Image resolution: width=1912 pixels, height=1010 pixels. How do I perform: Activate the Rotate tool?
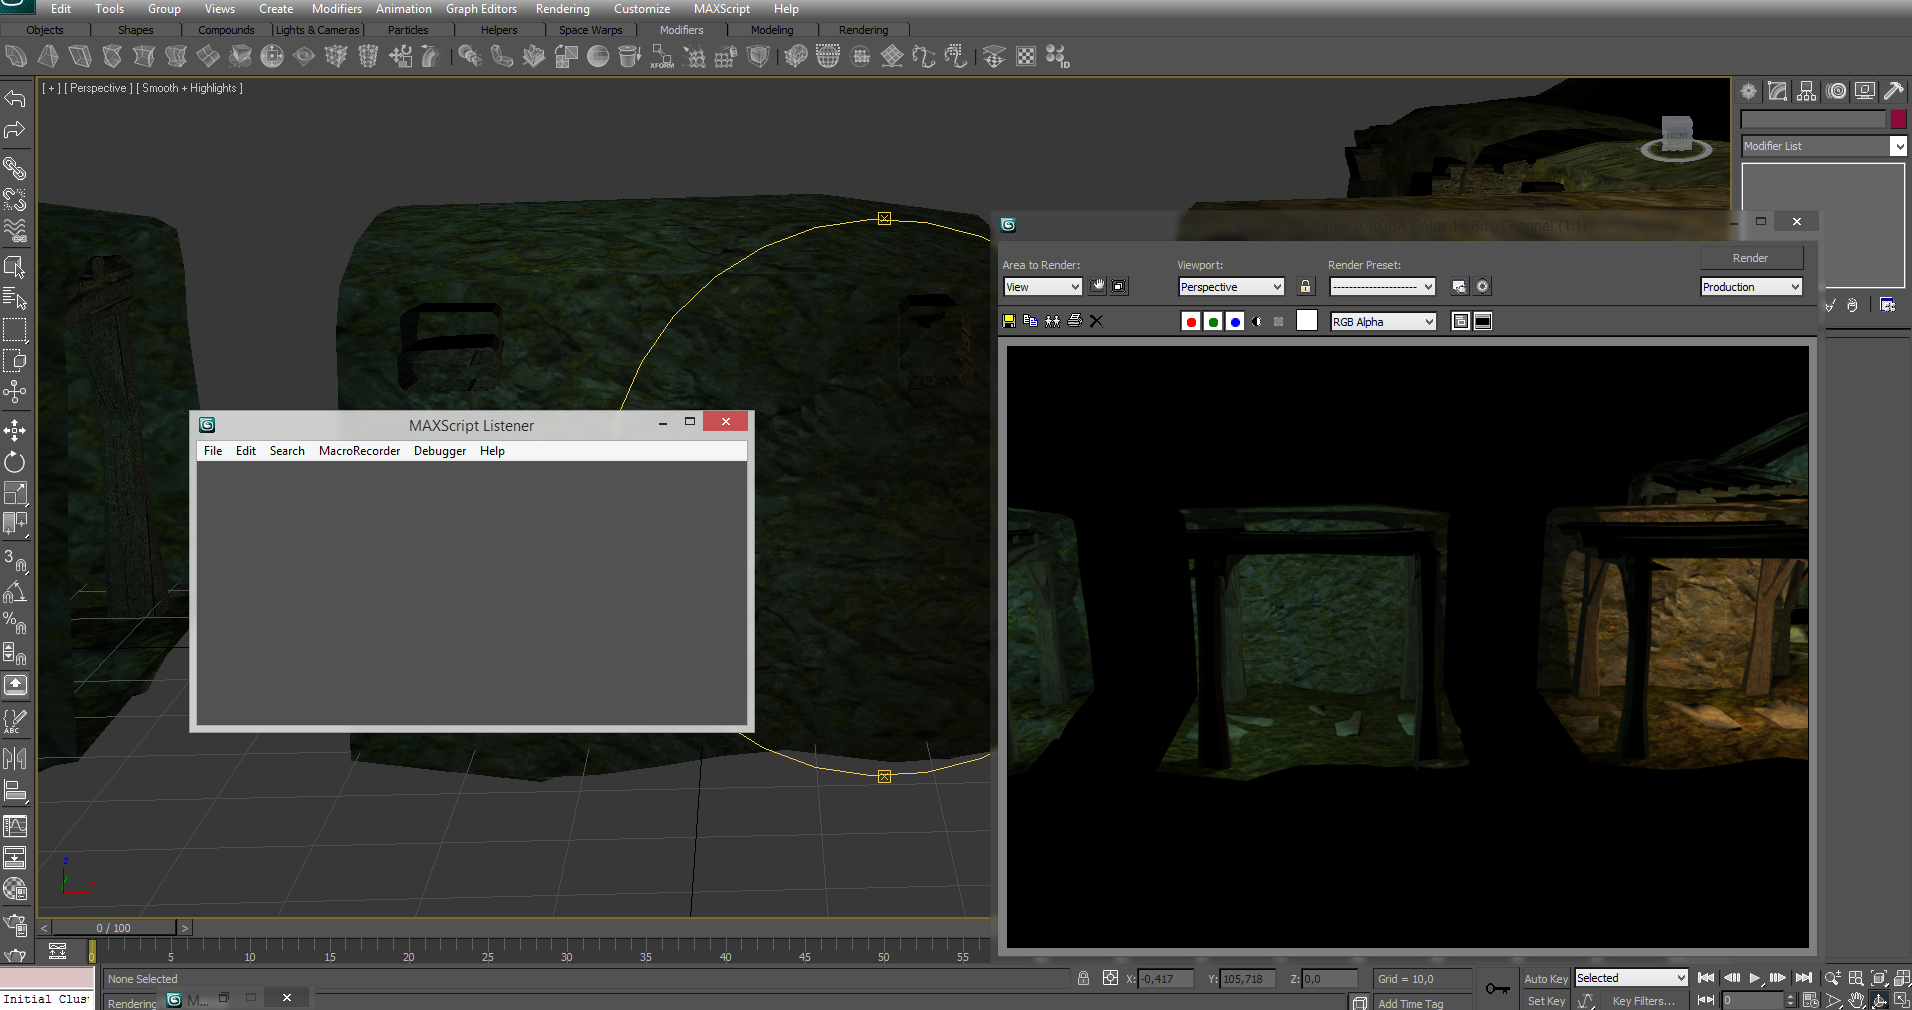(x=15, y=462)
